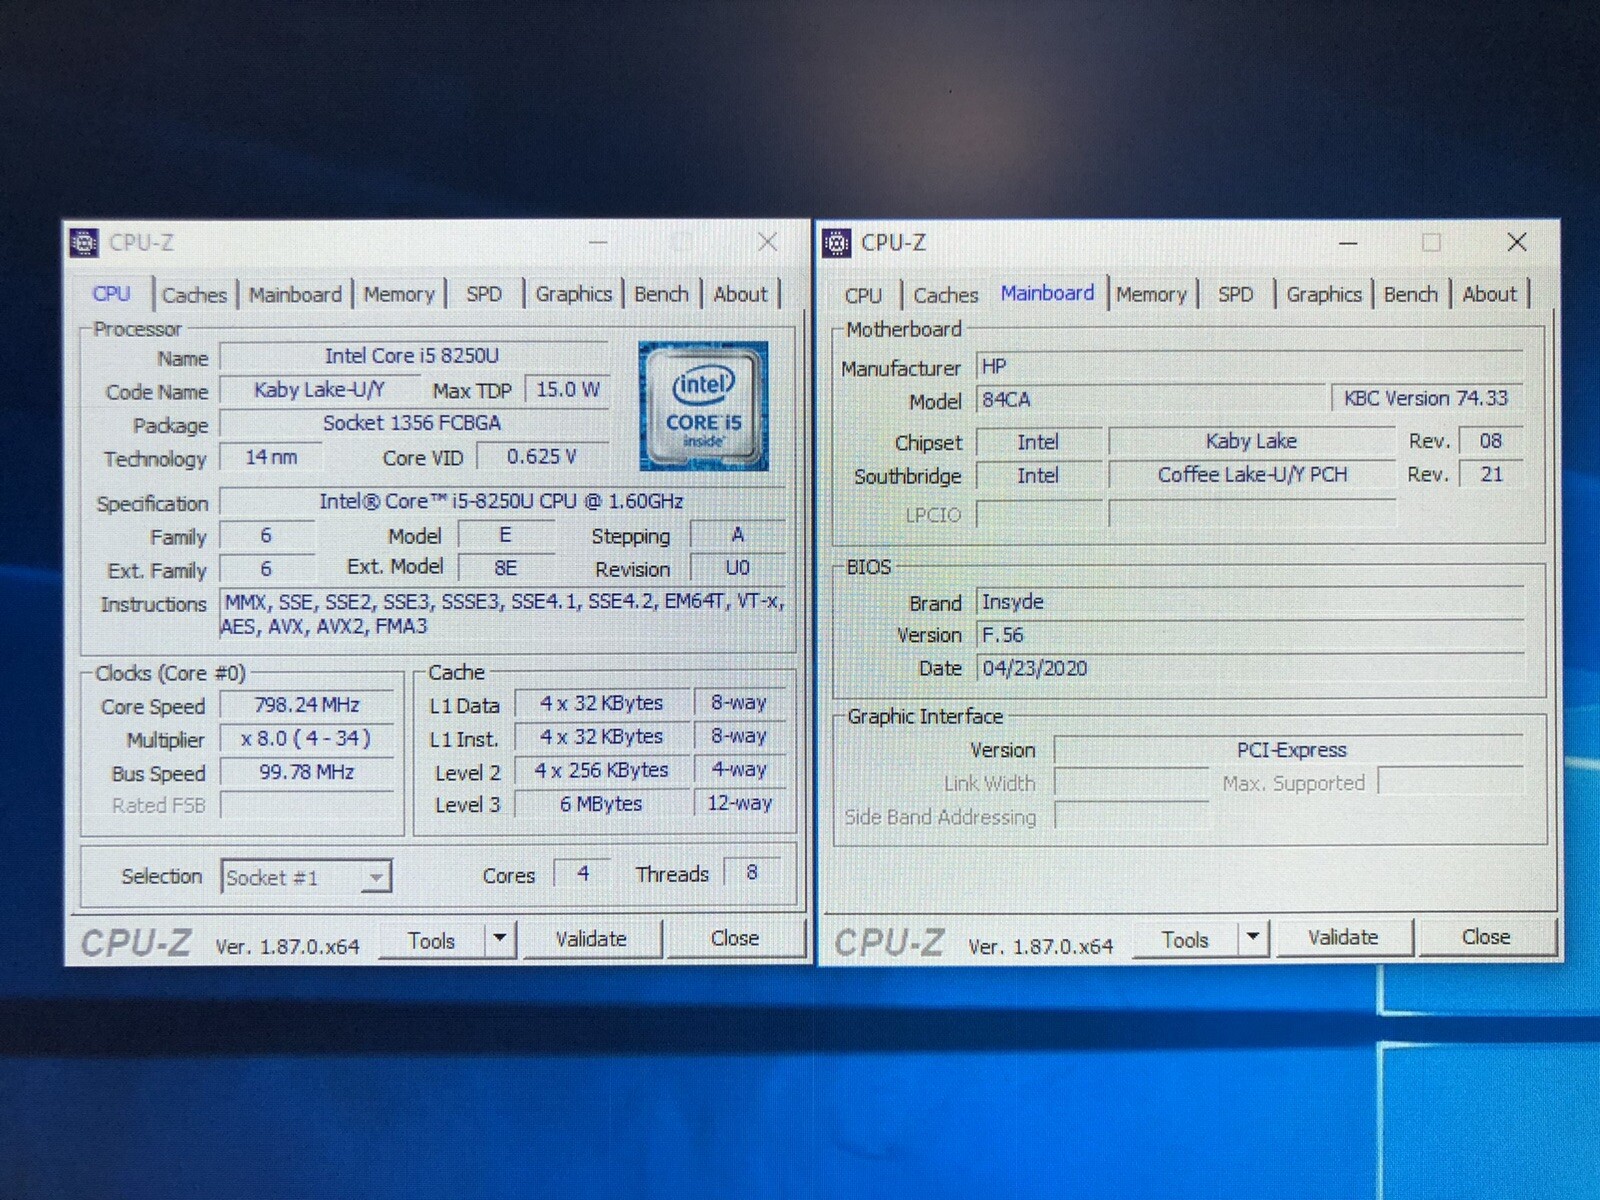Image resolution: width=1600 pixels, height=1200 pixels.
Task: Click Validate in the Motherboard window
Action: pyautogui.click(x=1343, y=937)
